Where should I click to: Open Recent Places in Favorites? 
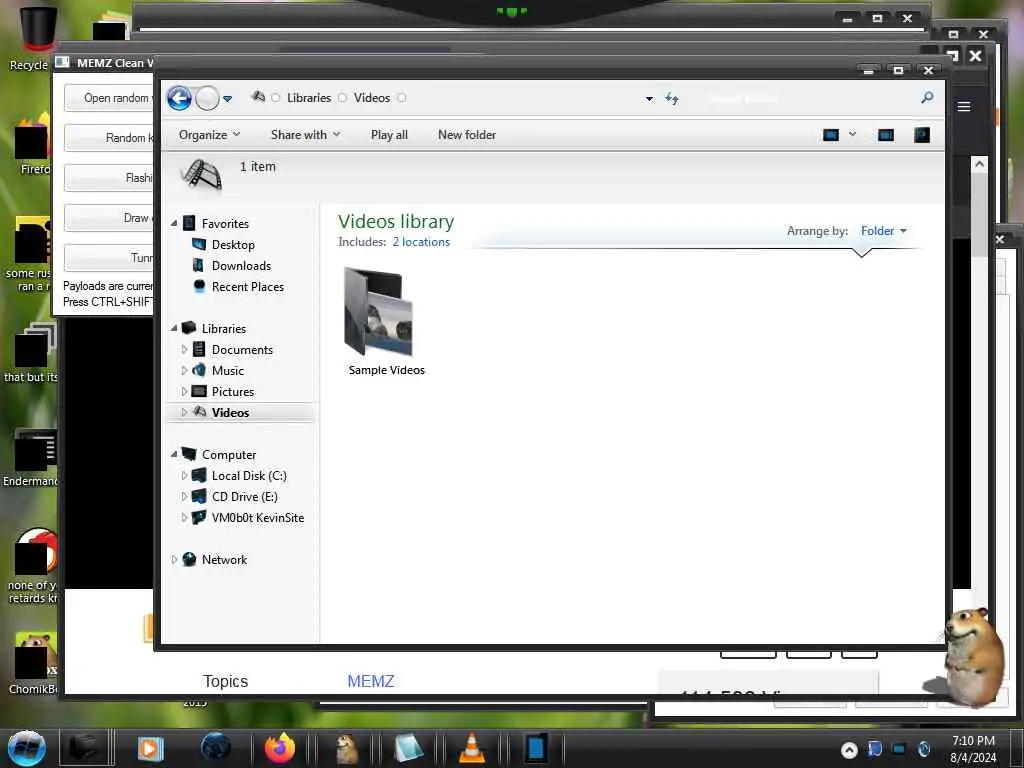tap(248, 287)
